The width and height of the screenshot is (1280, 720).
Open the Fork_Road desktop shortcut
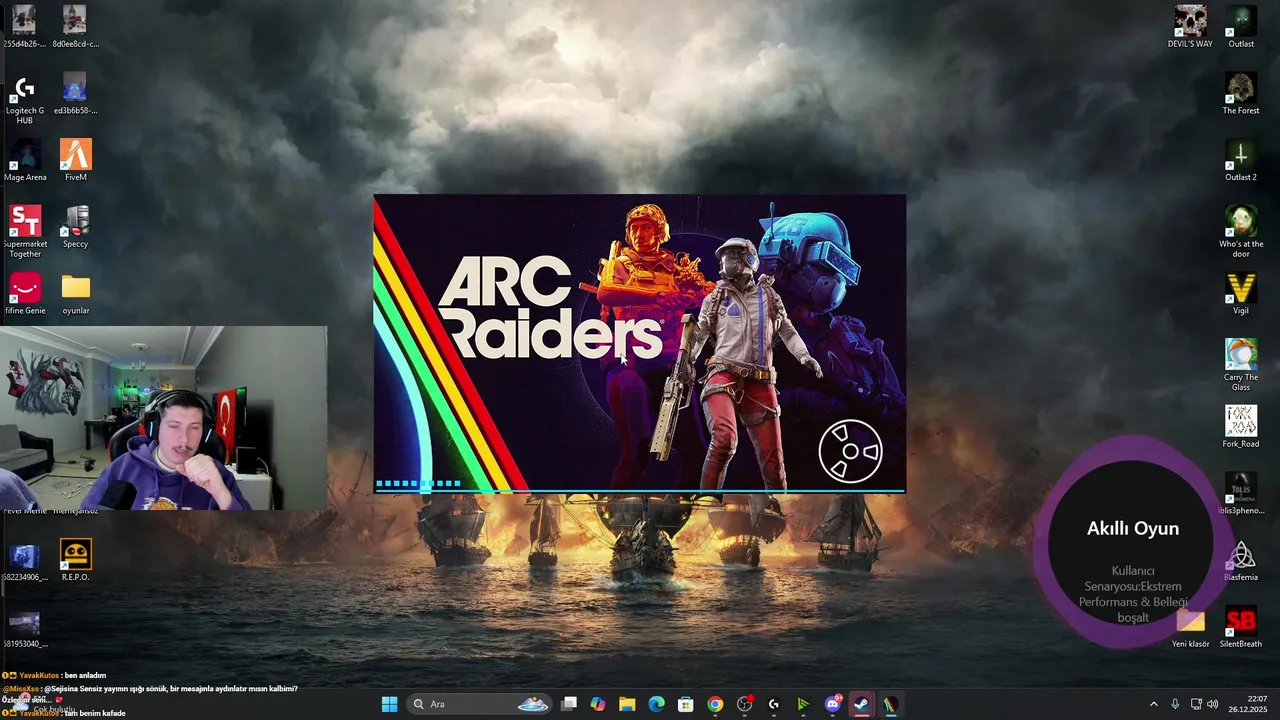tap(1241, 427)
